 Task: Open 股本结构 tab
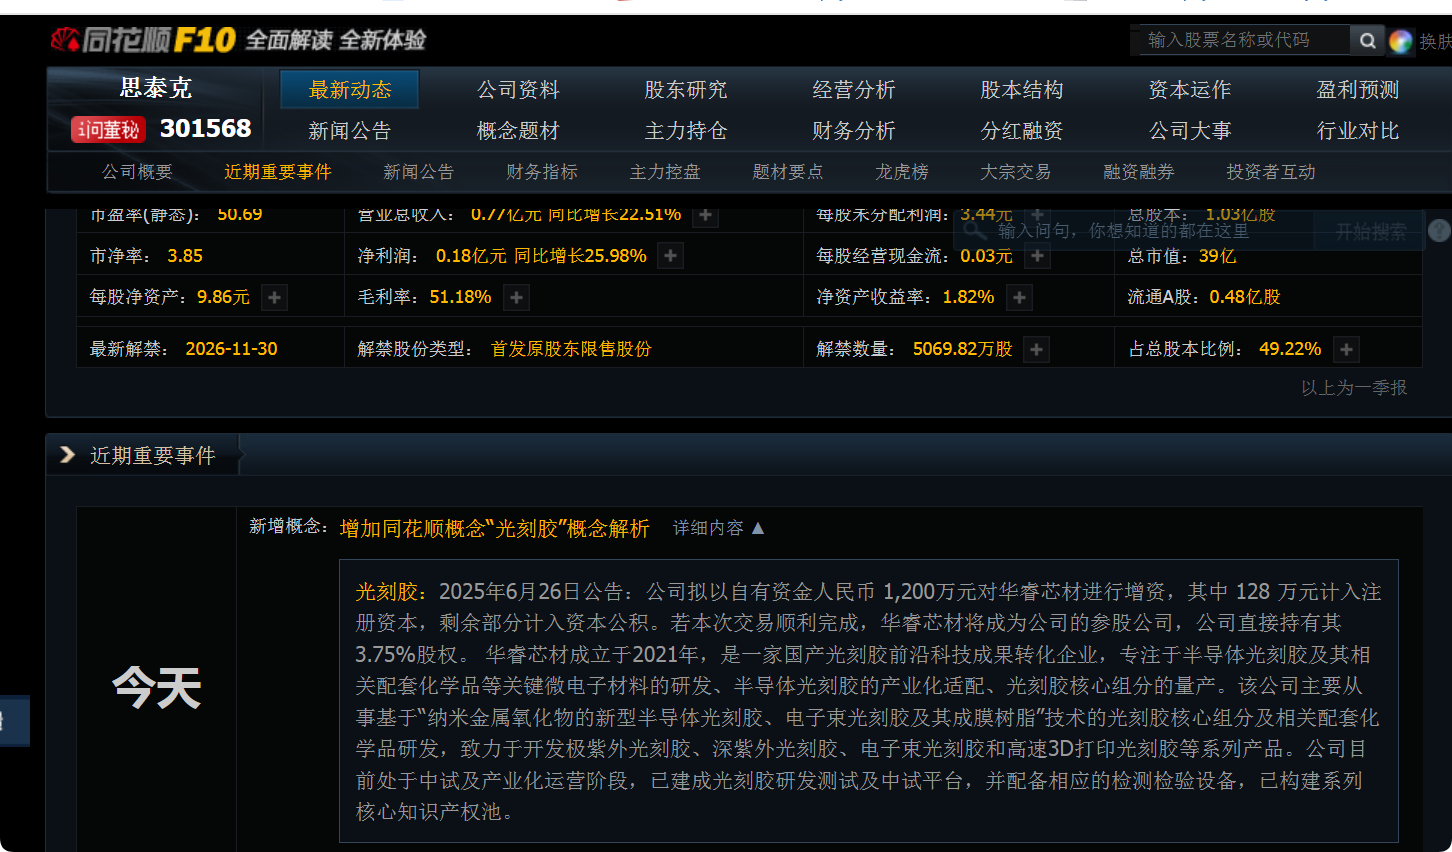[1022, 90]
